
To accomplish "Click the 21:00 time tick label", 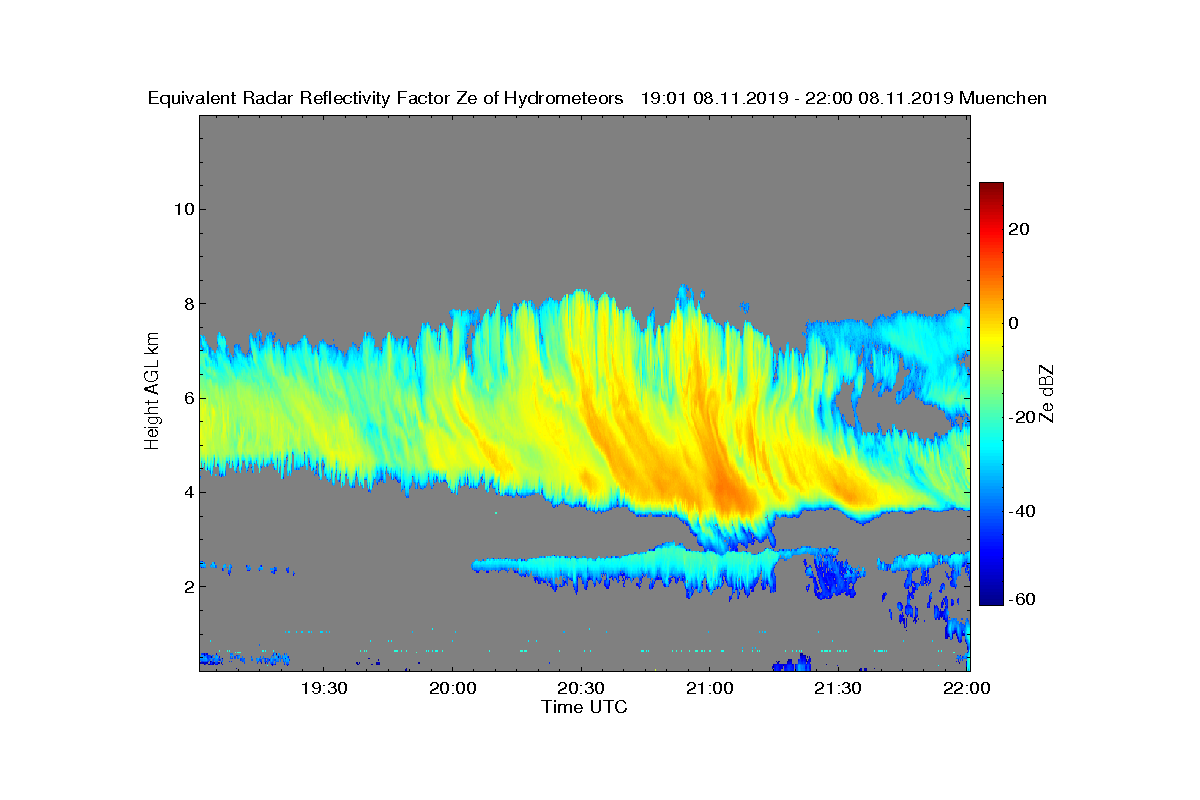I will [710, 688].
